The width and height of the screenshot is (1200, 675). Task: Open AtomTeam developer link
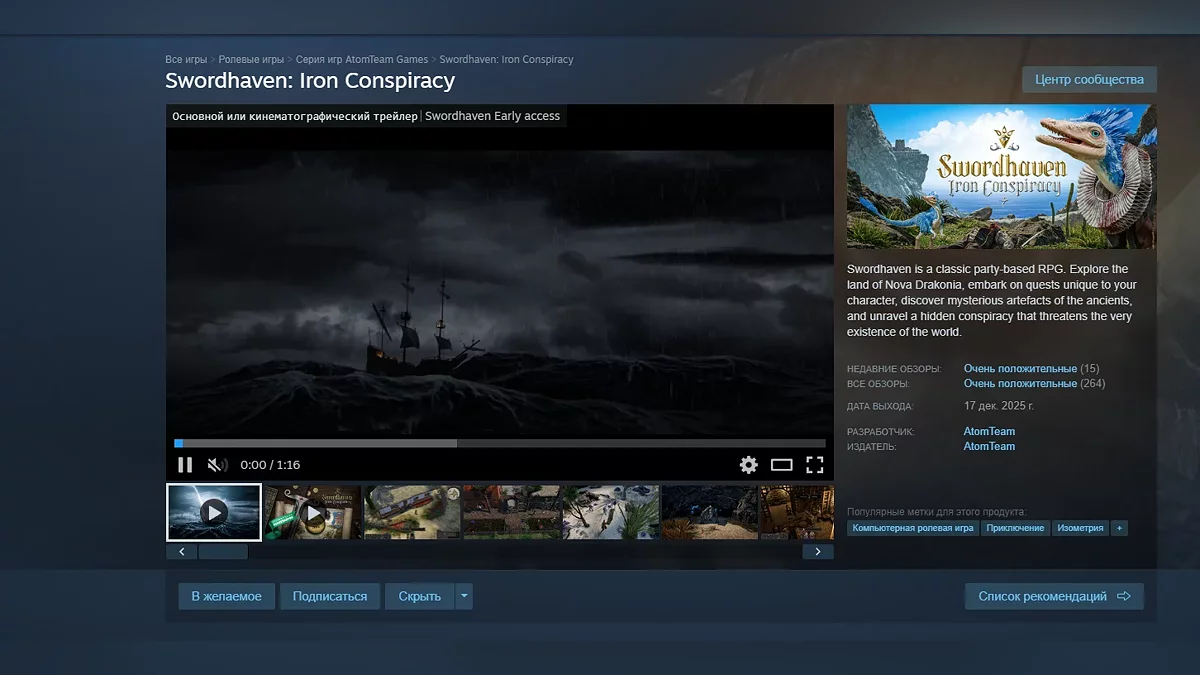pos(989,432)
